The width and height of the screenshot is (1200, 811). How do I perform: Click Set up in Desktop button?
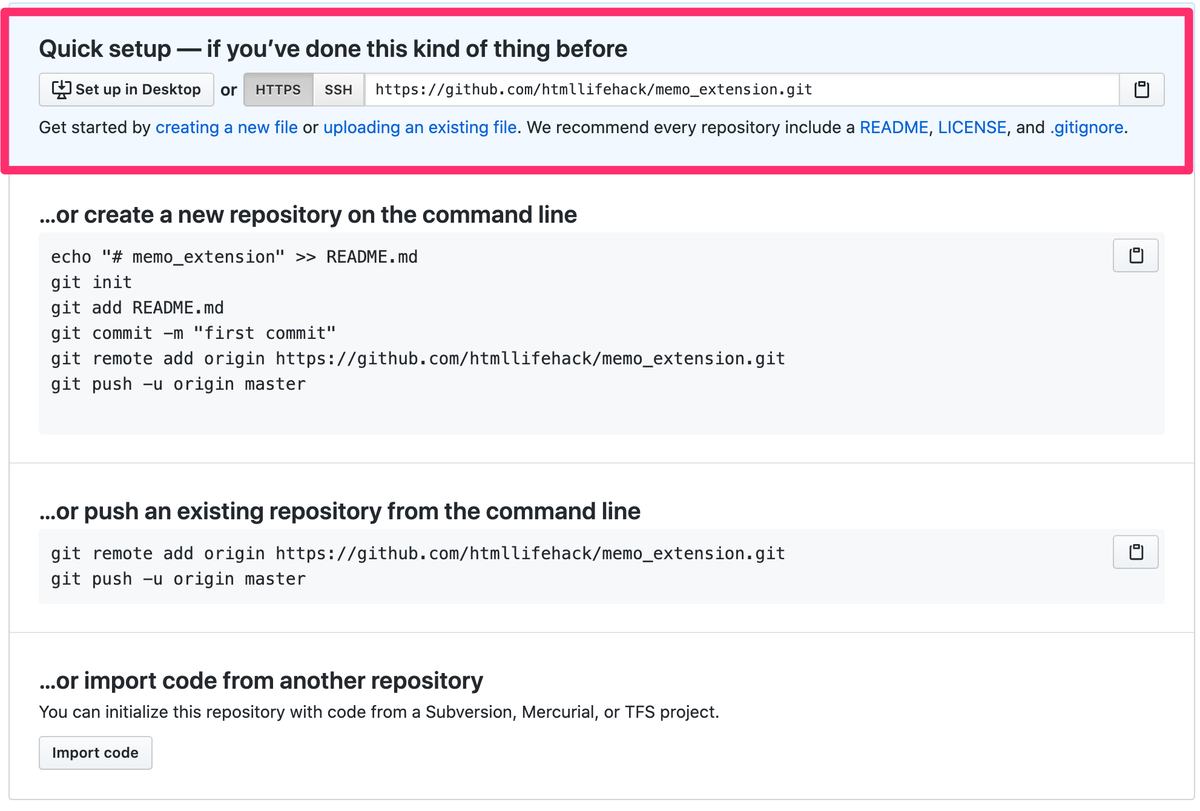pos(126,90)
